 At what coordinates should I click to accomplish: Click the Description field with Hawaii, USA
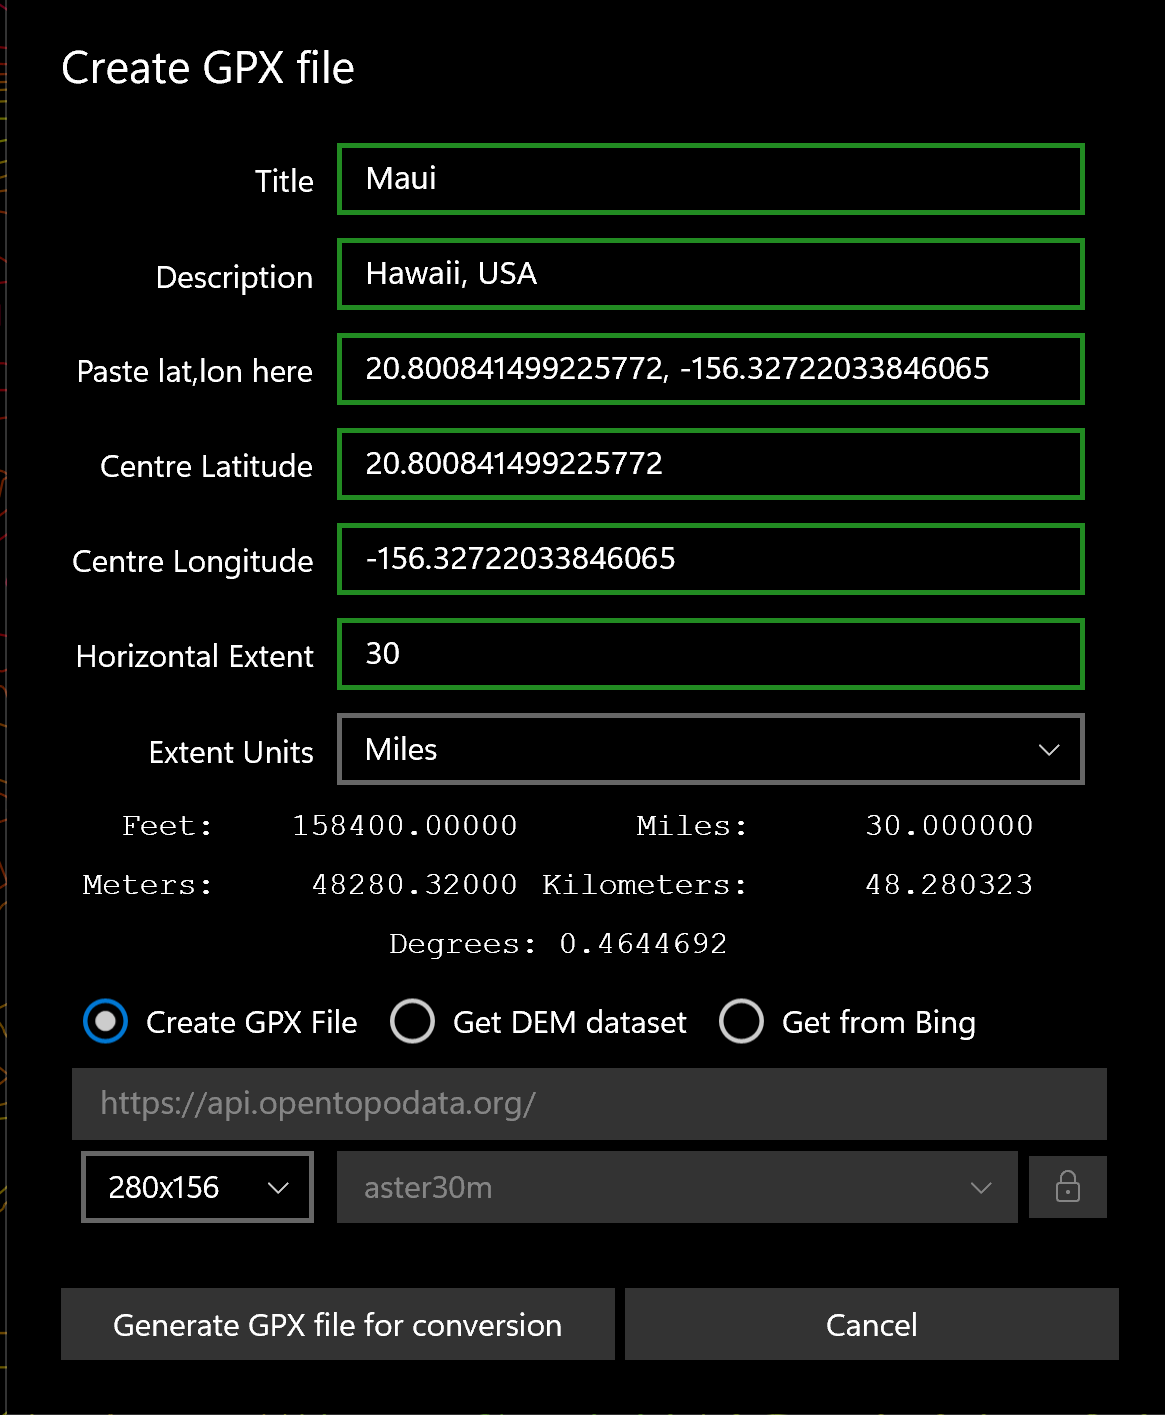click(x=711, y=274)
